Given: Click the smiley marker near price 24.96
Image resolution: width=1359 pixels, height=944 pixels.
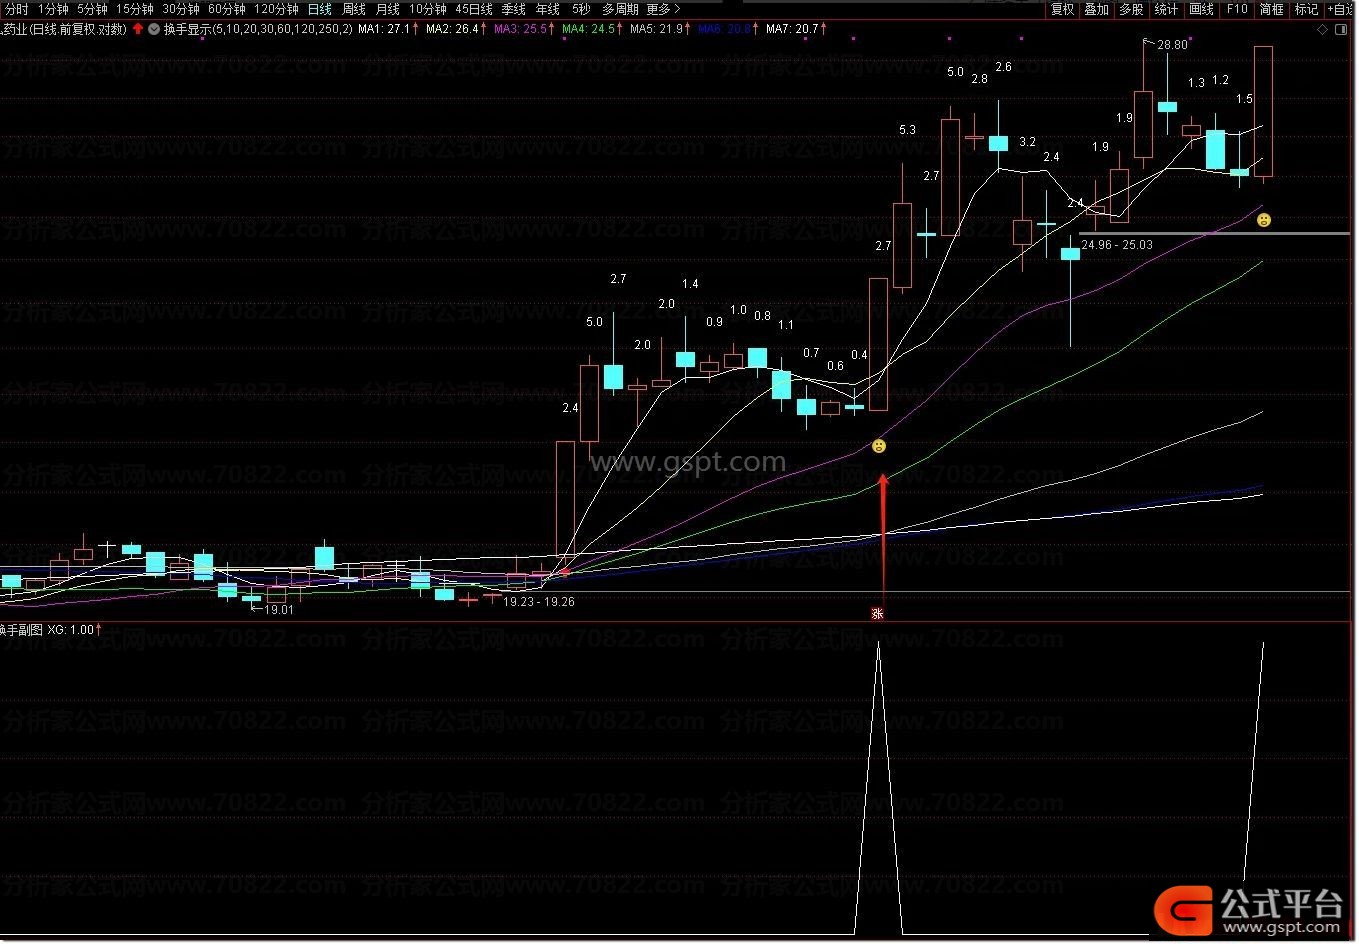Looking at the screenshot, I should pyautogui.click(x=1264, y=220).
